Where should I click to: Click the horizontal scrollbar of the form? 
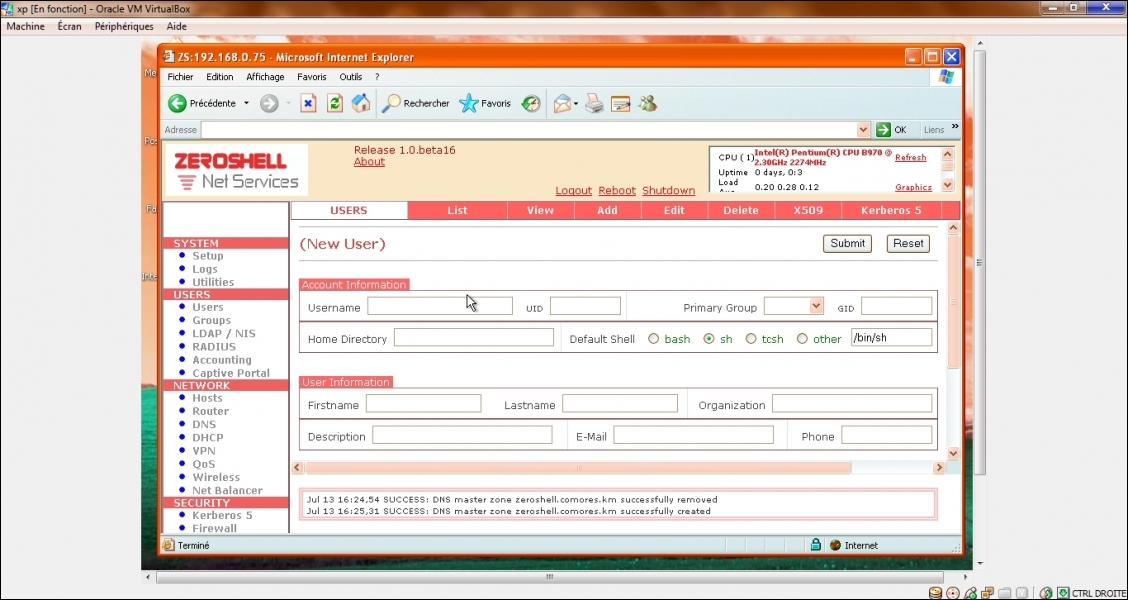578,468
